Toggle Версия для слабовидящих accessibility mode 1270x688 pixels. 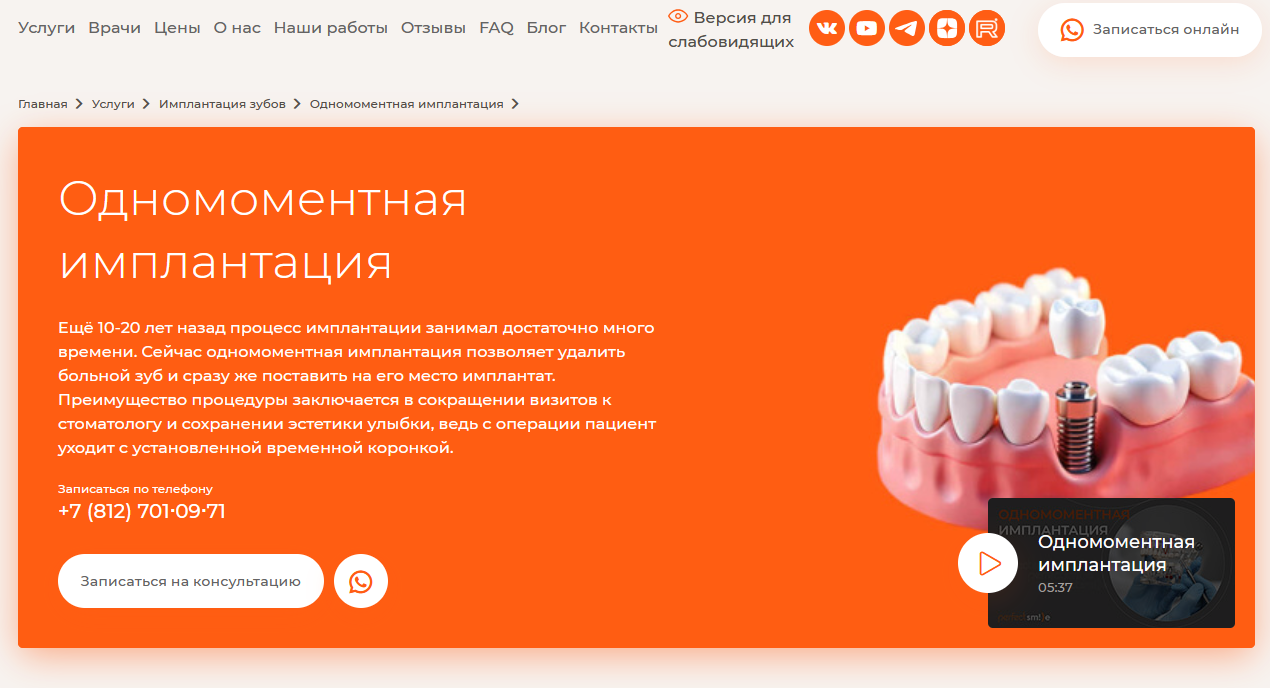[x=731, y=29]
